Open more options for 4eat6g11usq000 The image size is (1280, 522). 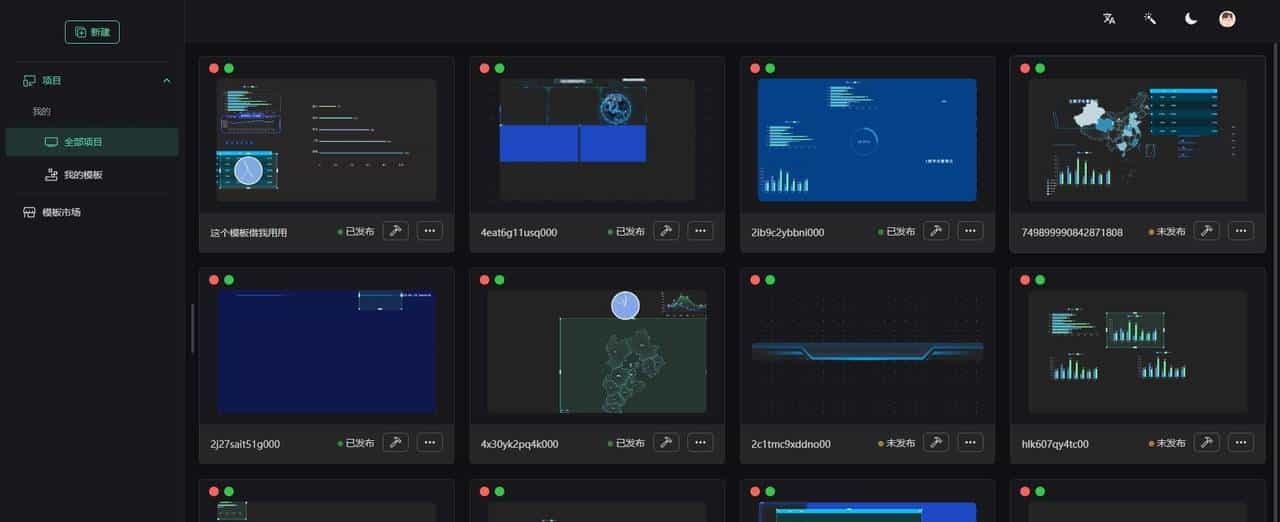pos(700,231)
